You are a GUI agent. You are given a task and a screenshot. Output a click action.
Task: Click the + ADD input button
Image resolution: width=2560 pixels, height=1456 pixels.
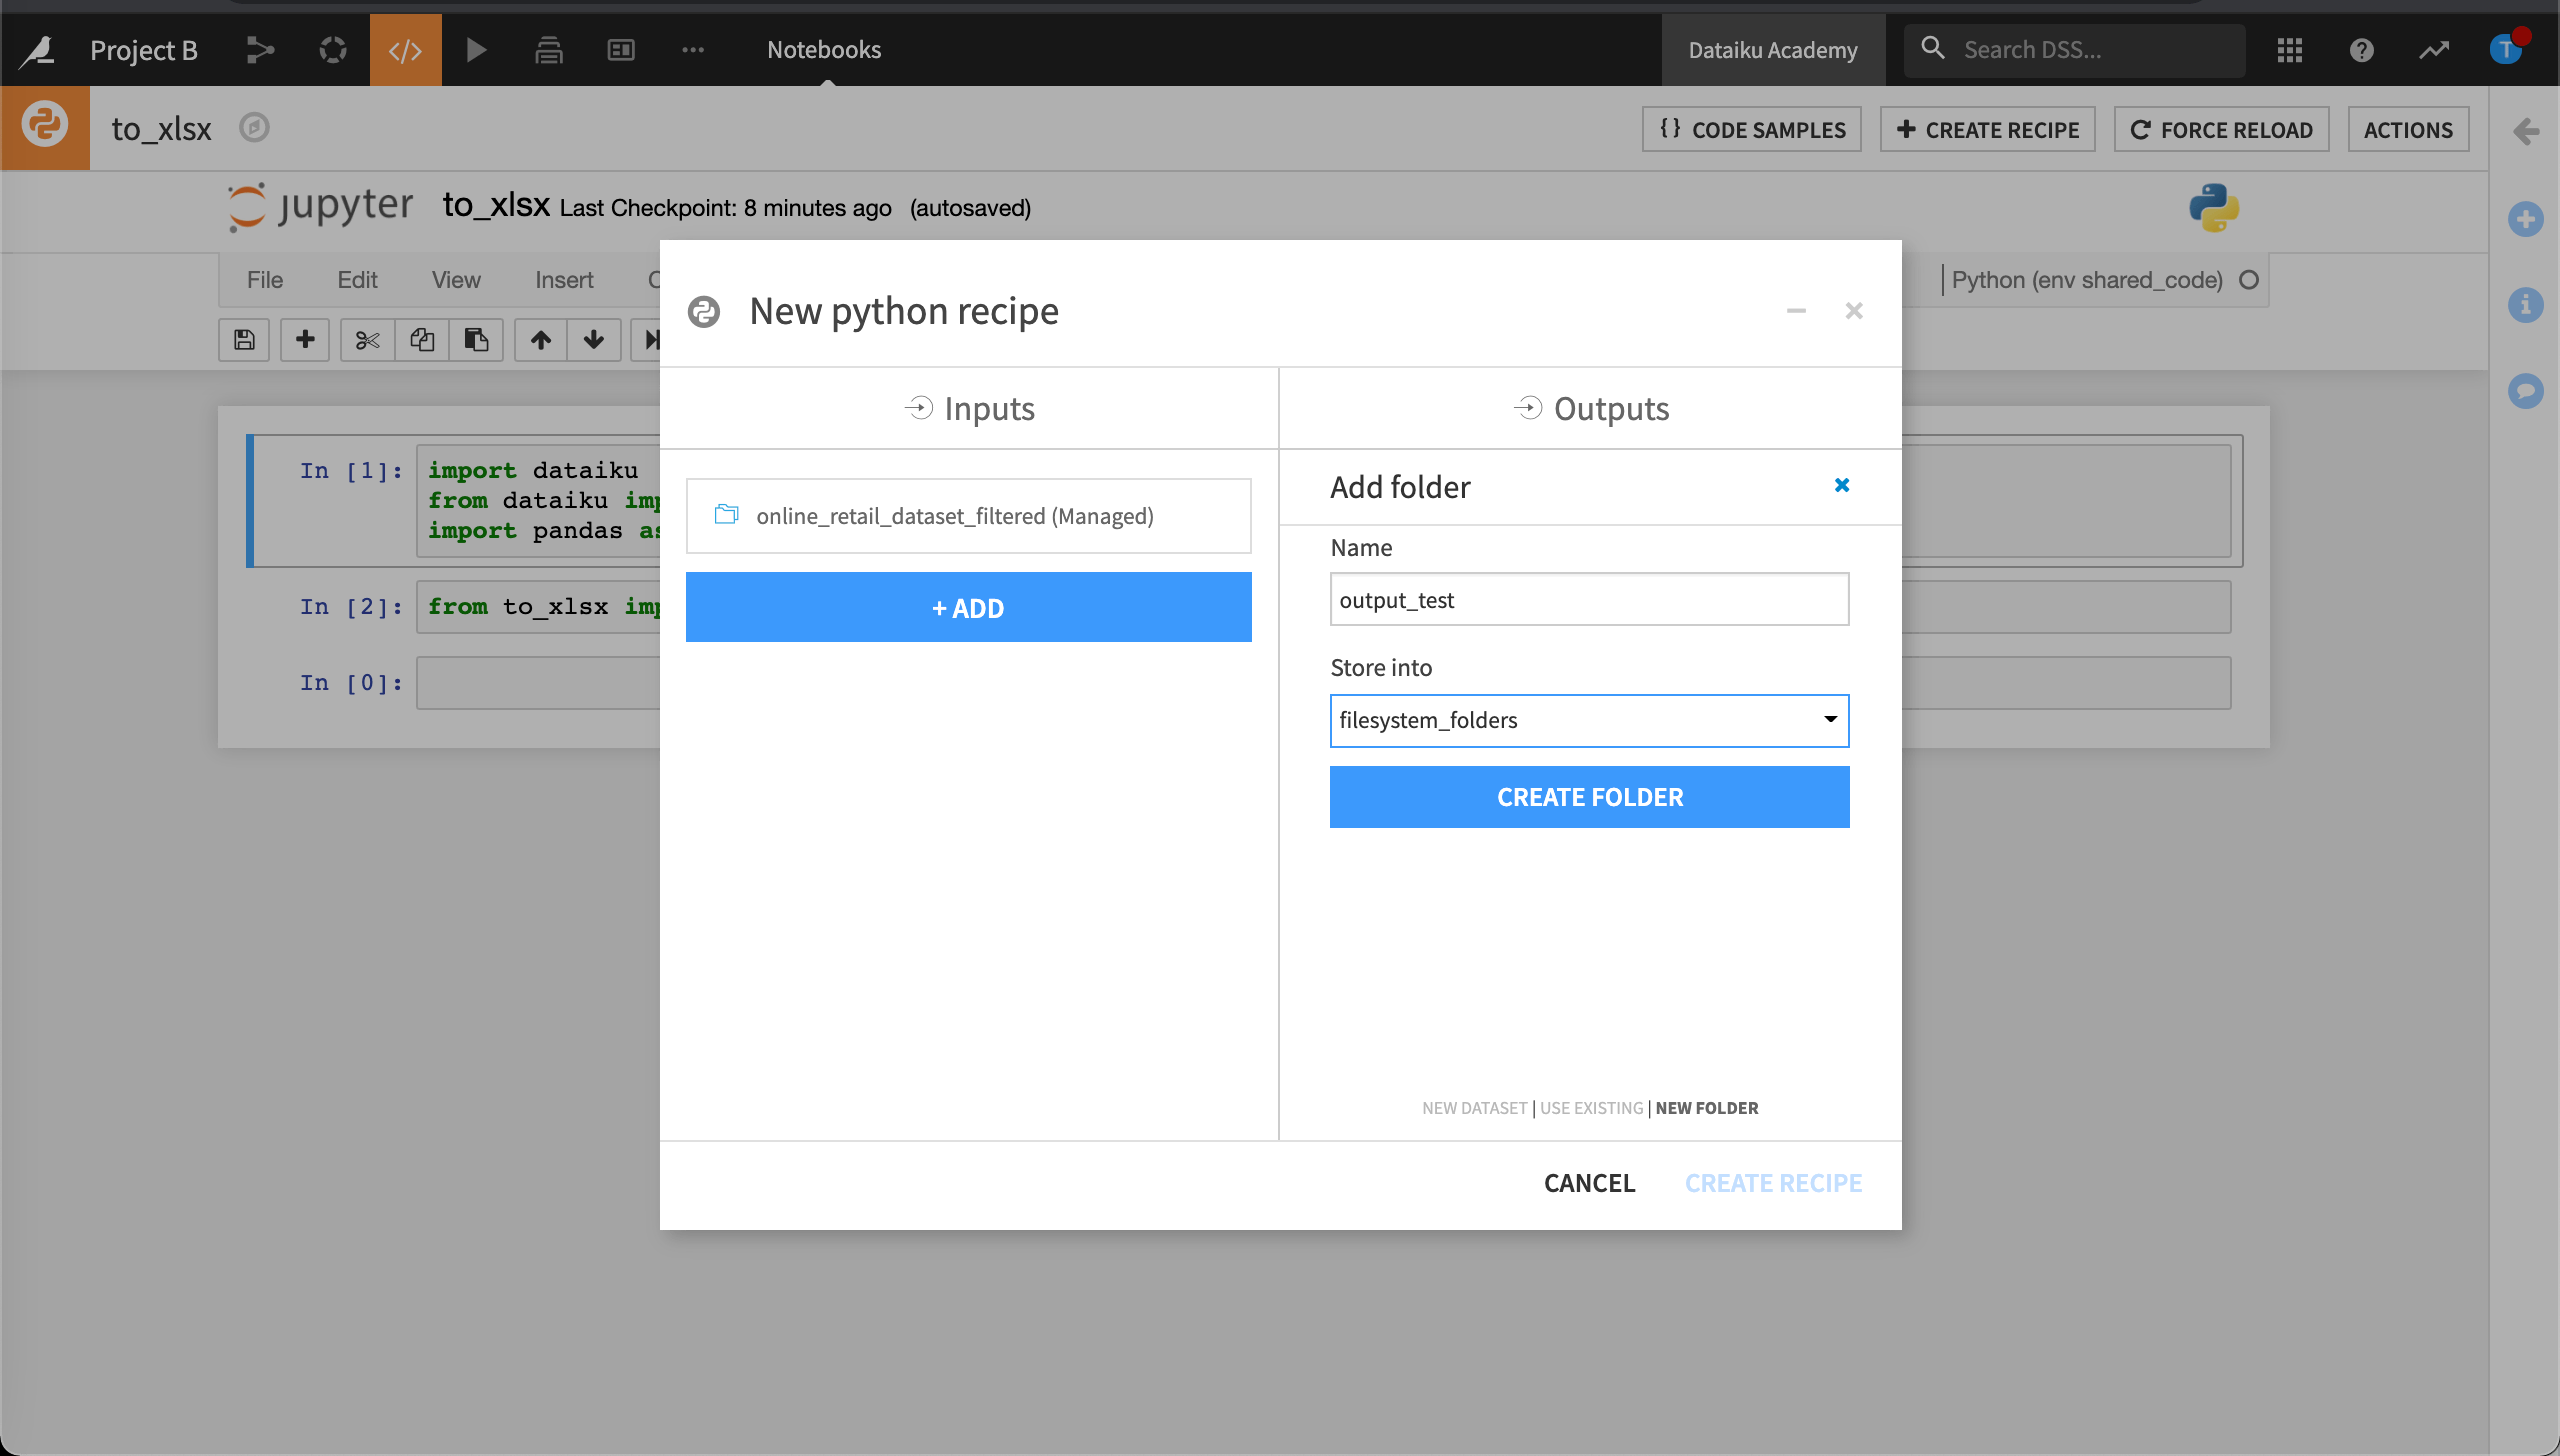(x=968, y=607)
